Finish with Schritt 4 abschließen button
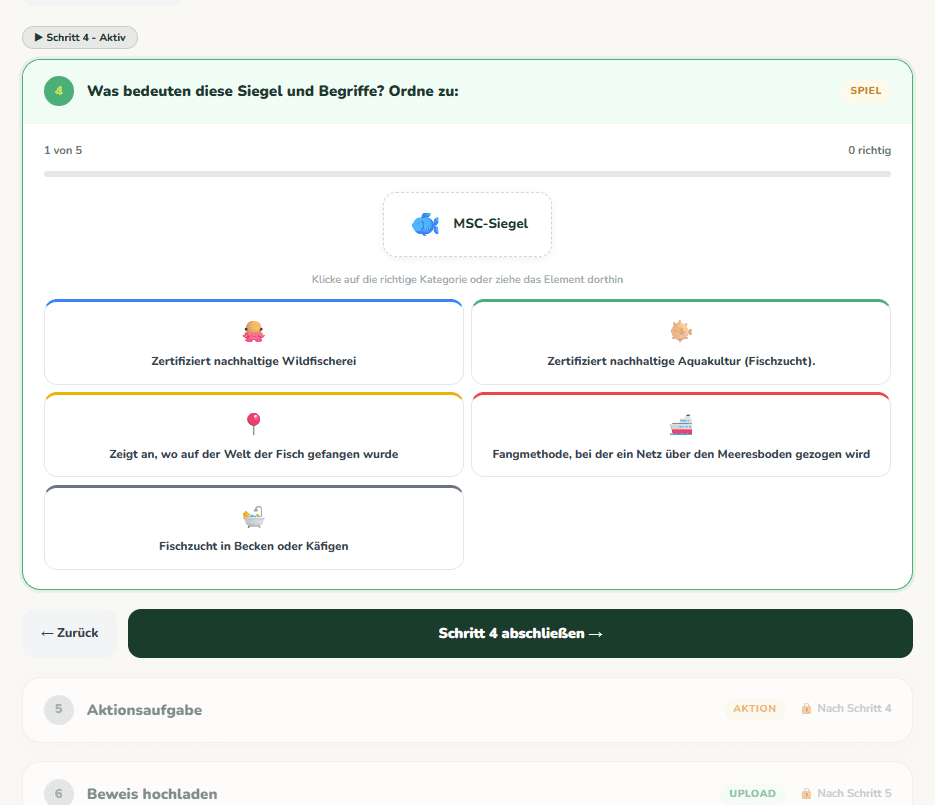Image resolution: width=935 pixels, height=805 pixels. (x=521, y=633)
